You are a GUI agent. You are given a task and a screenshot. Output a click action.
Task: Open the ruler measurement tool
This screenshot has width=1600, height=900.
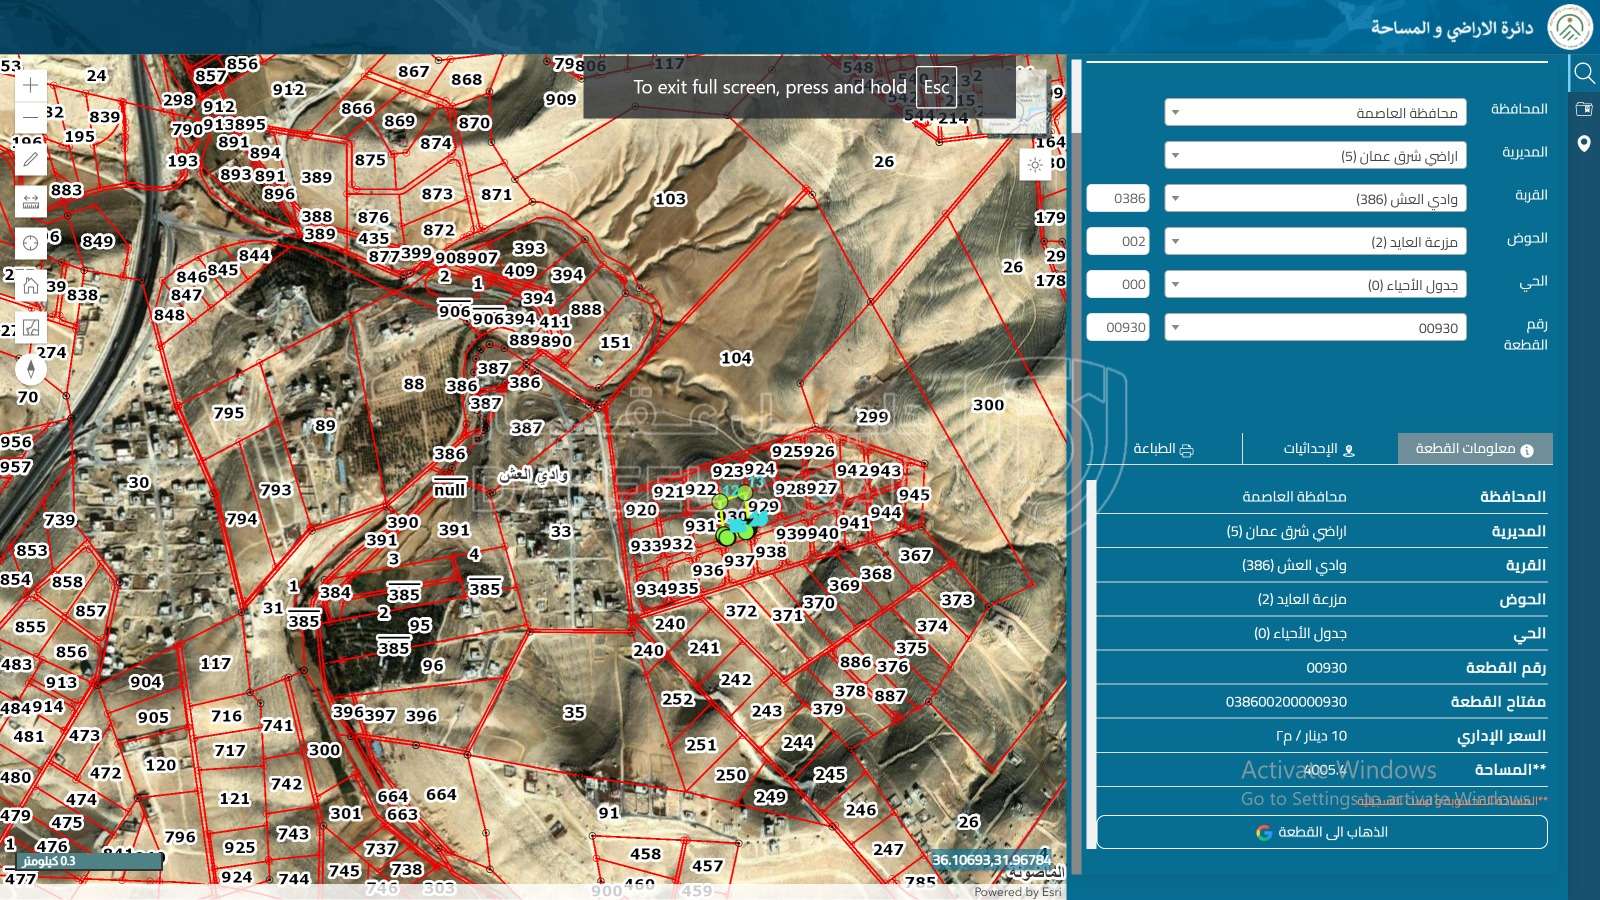click(31, 201)
